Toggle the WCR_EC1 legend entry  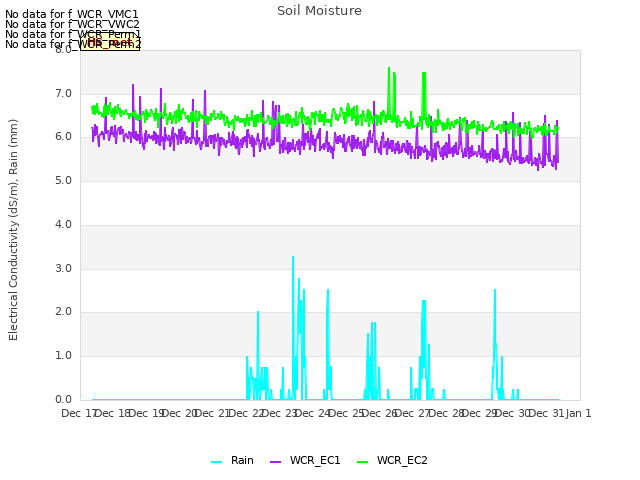(305, 460)
